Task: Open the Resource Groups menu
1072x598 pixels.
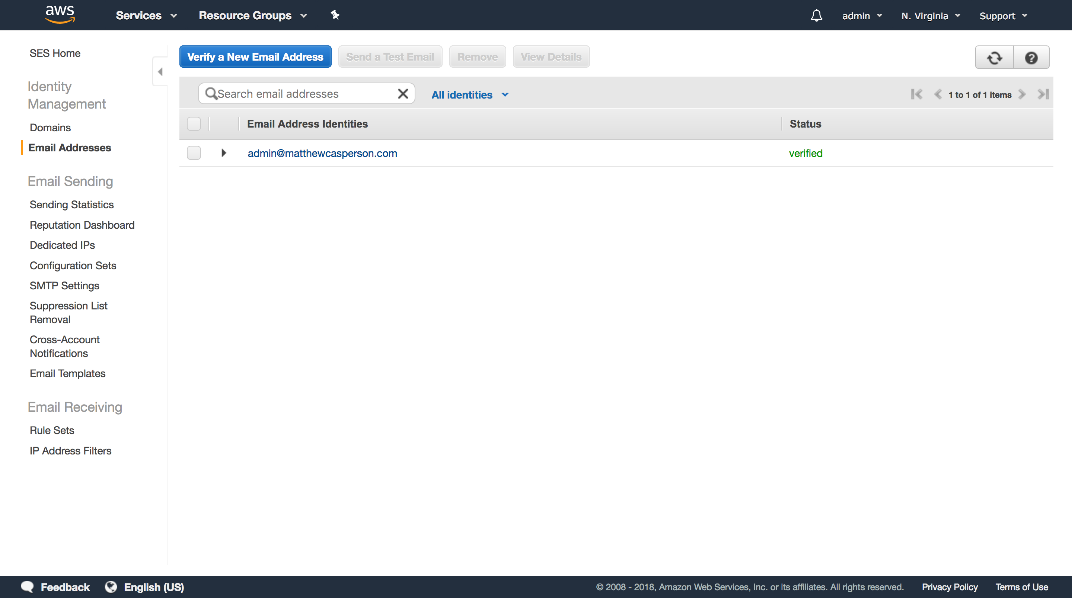Action: click(x=253, y=16)
